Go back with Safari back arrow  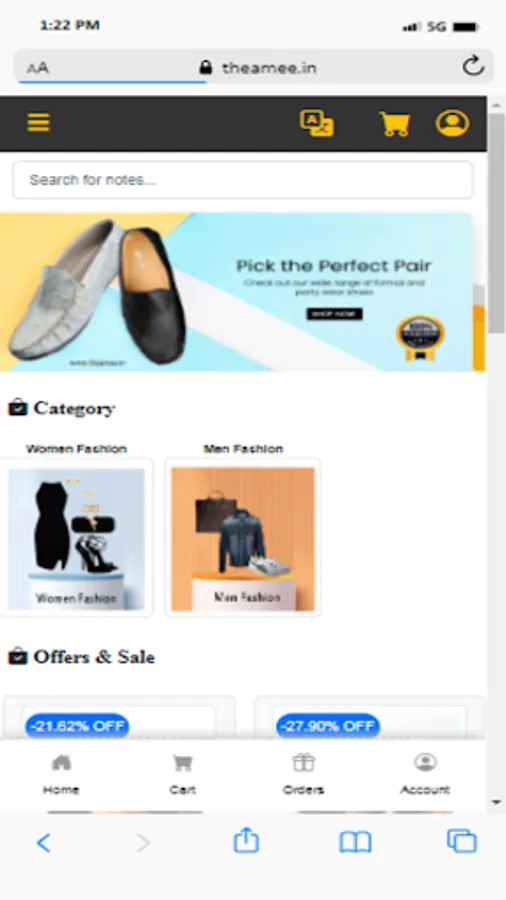tap(44, 843)
